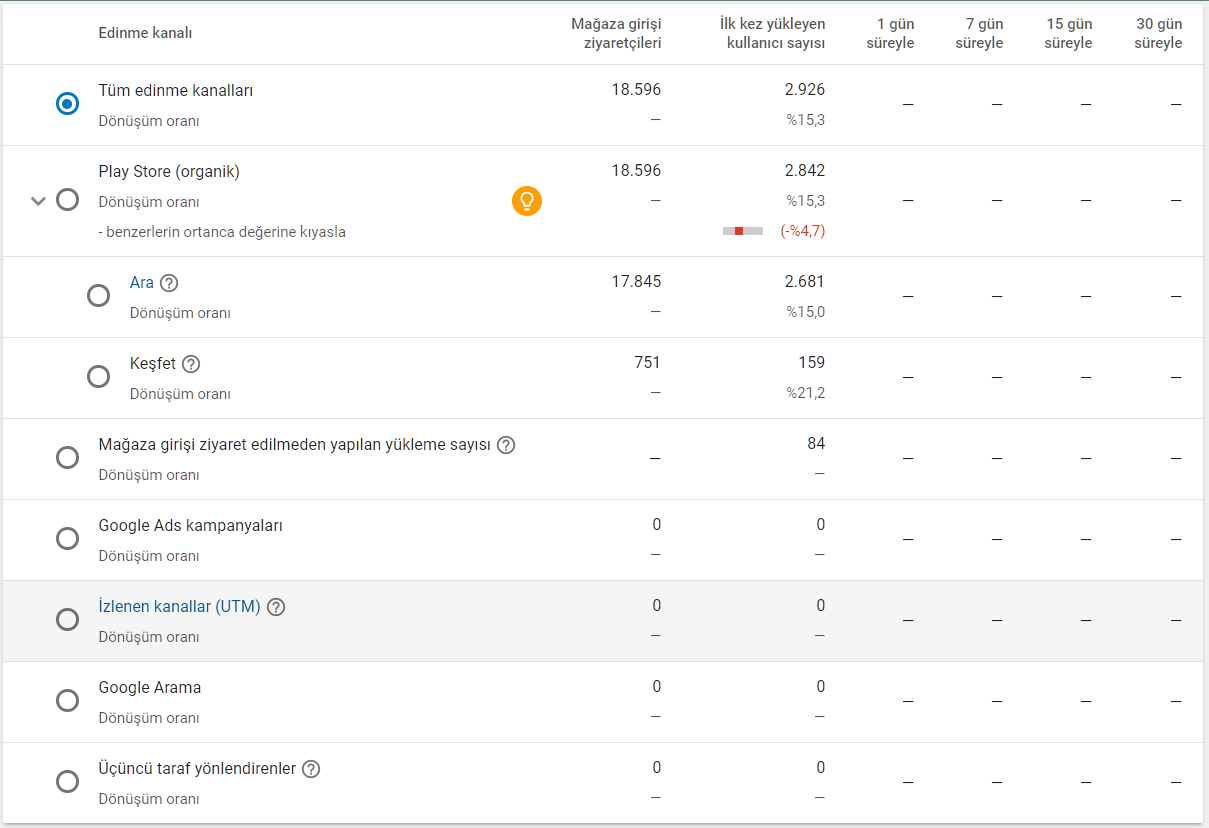Open the İzlenen kanallar (UTM) link

[180, 607]
